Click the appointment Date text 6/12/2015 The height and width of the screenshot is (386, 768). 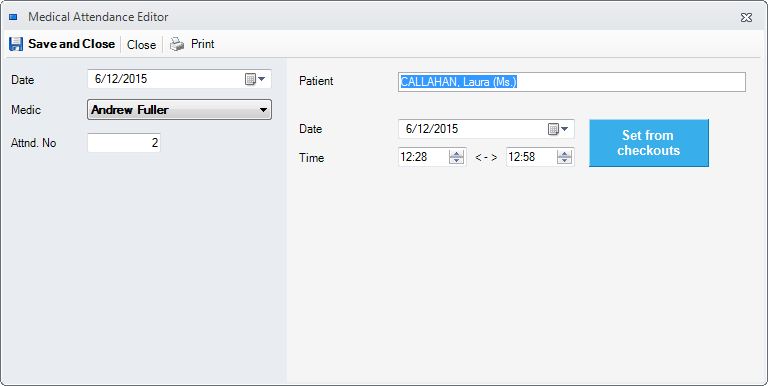tap(432, 129)
